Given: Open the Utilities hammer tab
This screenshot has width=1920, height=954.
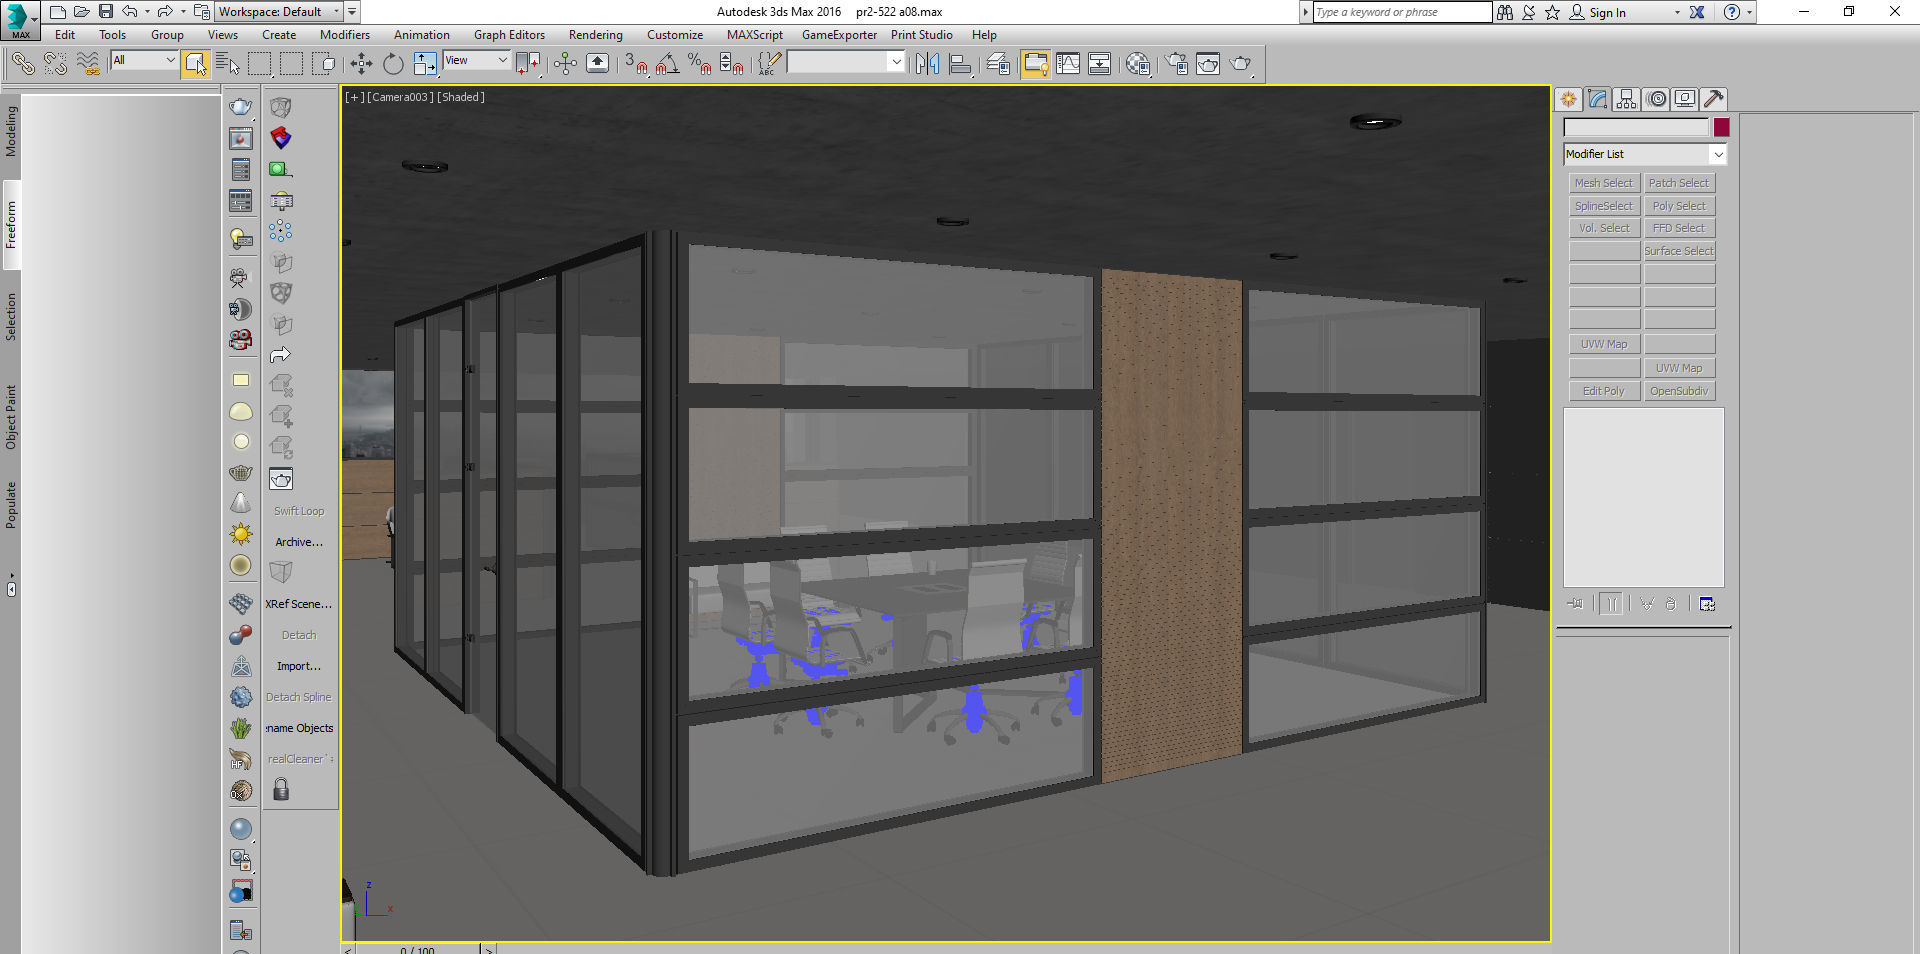Looking at the screenshot, I should tap(1714, 99).
